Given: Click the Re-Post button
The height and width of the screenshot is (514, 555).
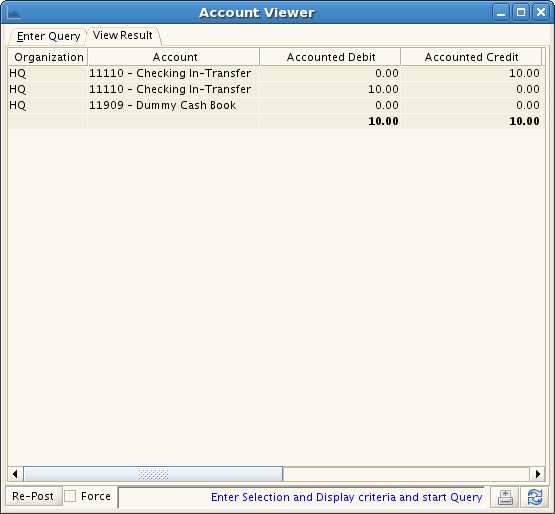Looking at the screenshot, I should point(33,496).
